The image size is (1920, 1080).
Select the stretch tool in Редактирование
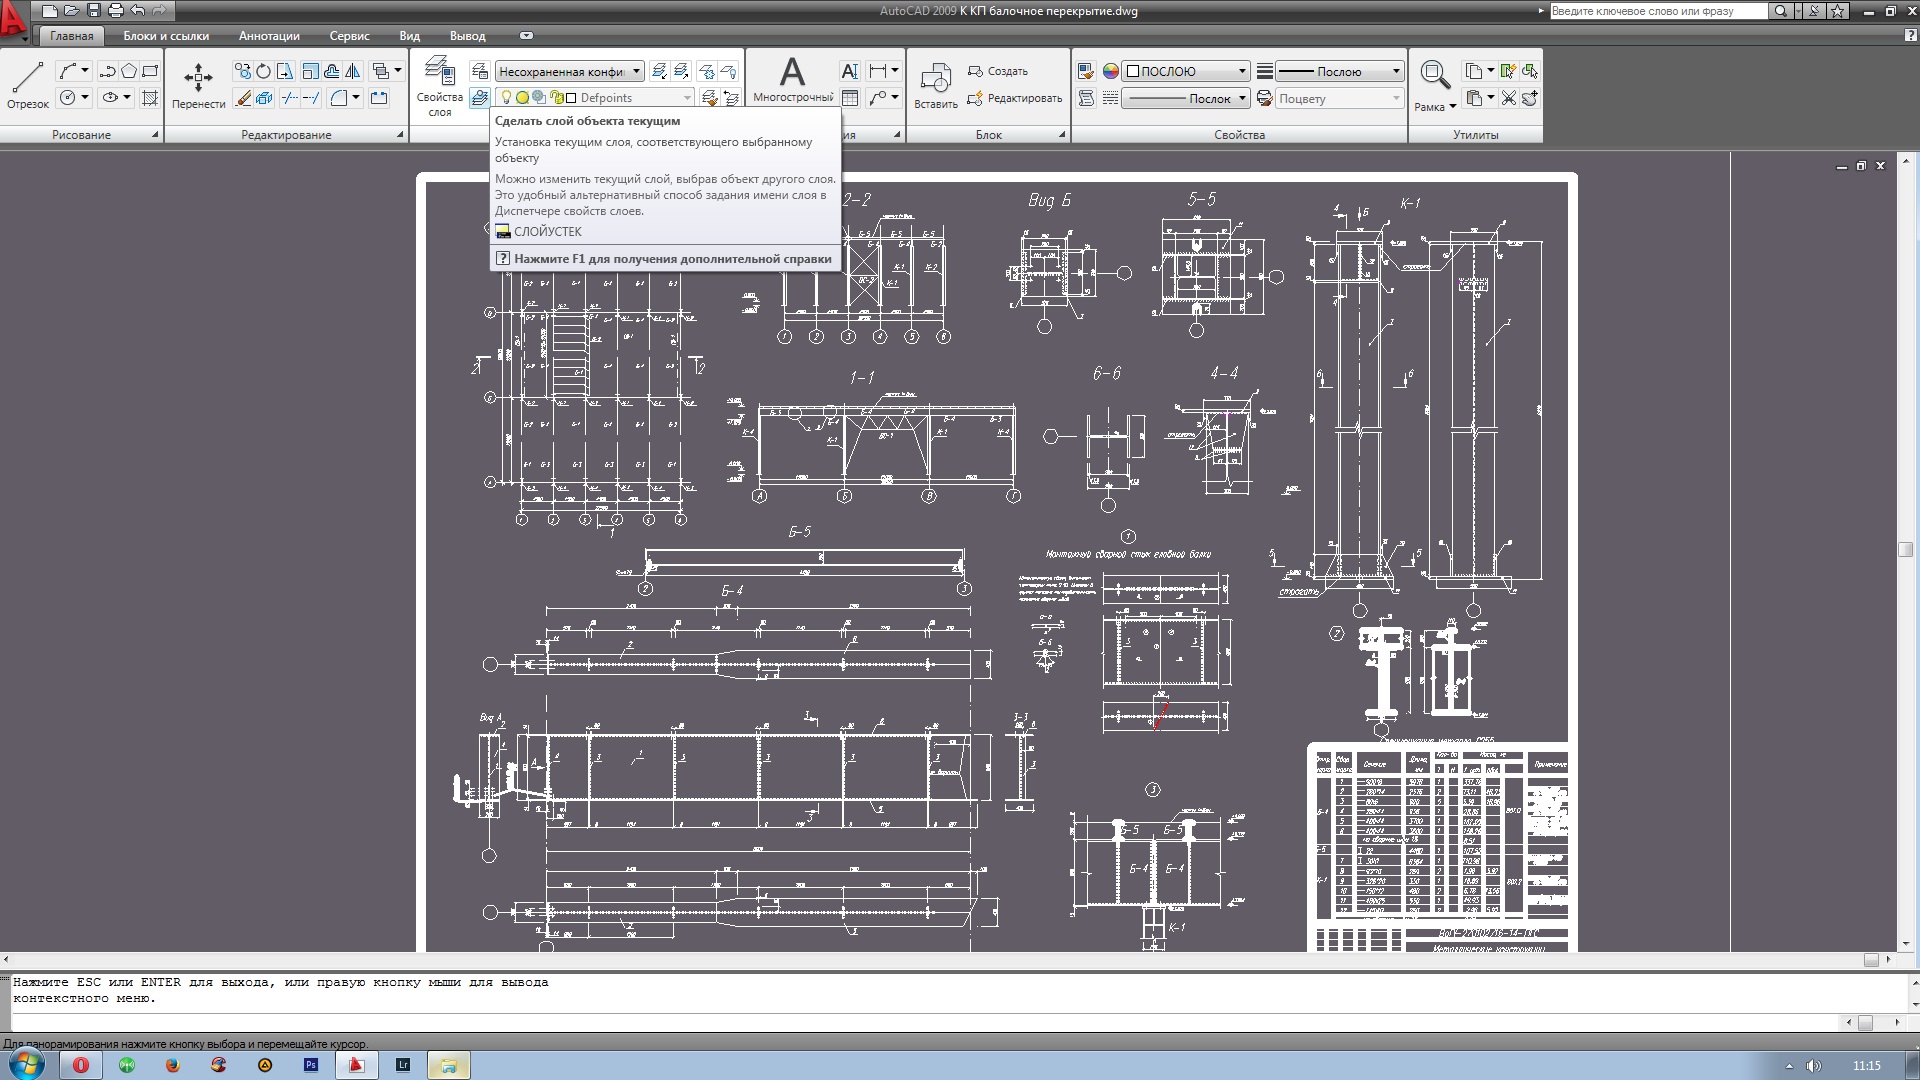point(285,71)
